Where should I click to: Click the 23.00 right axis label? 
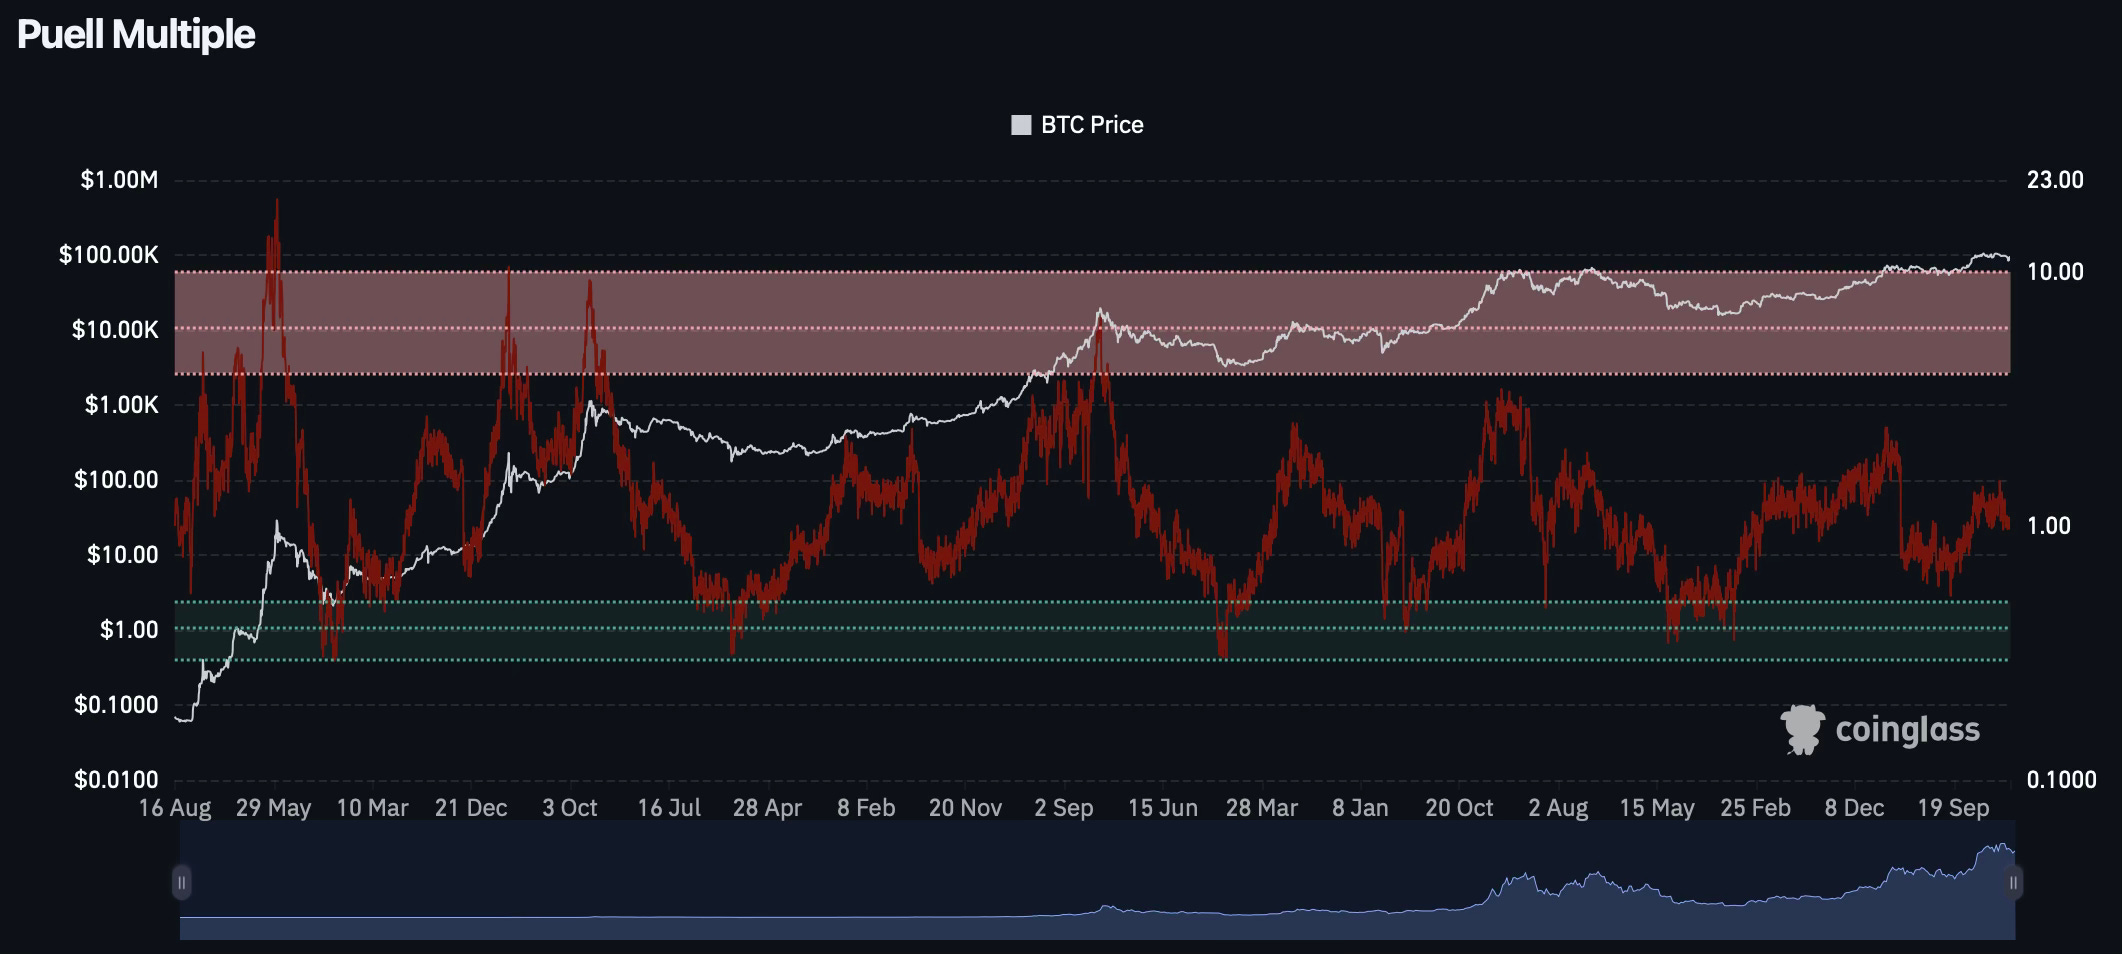(2055, 180)
